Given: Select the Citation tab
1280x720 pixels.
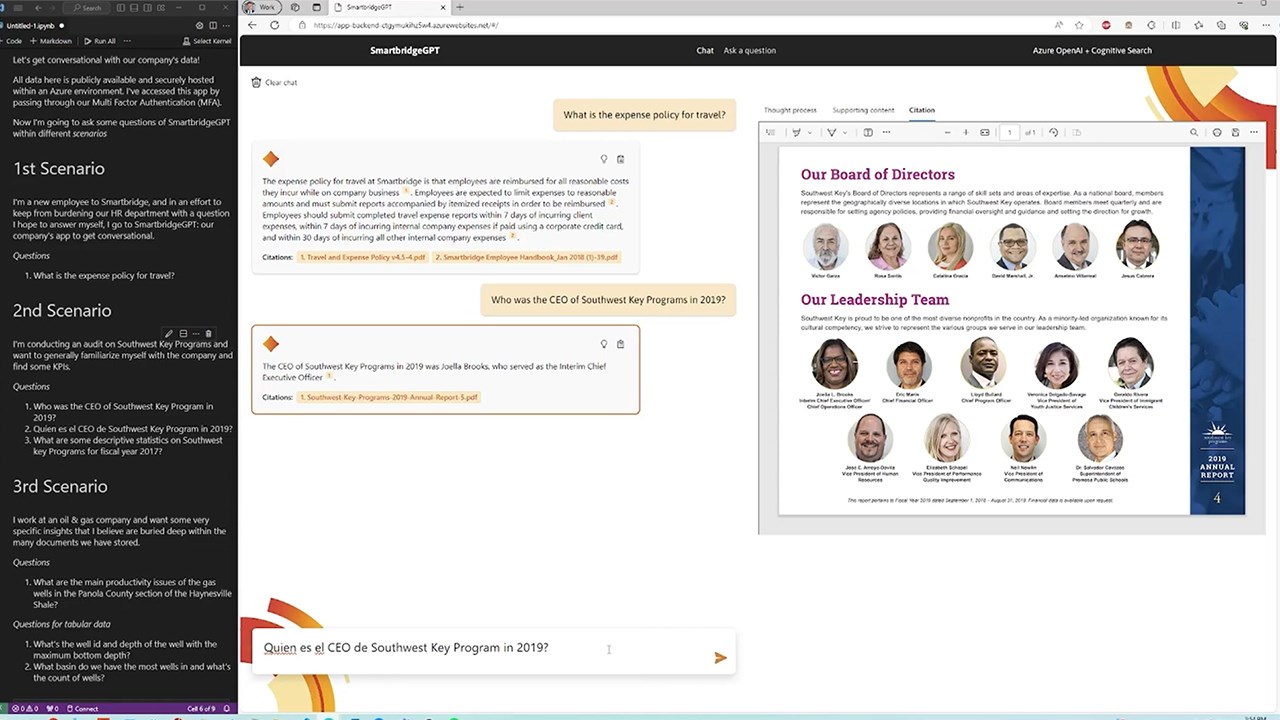Looking at the screenshot, I should 922,110.
